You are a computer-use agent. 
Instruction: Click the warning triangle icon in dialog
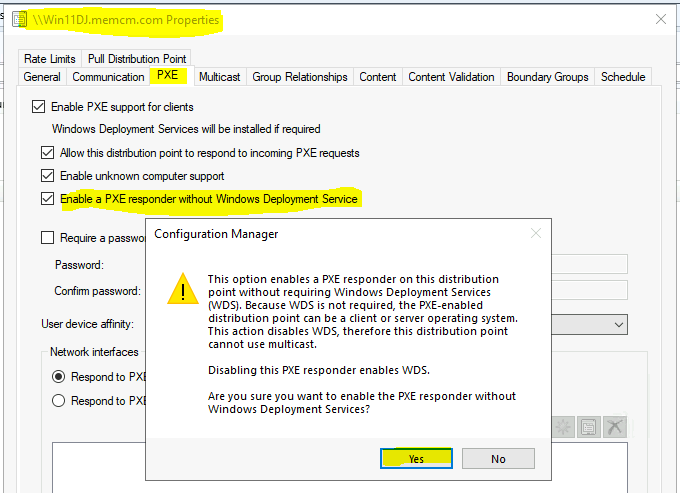(183, 289)
